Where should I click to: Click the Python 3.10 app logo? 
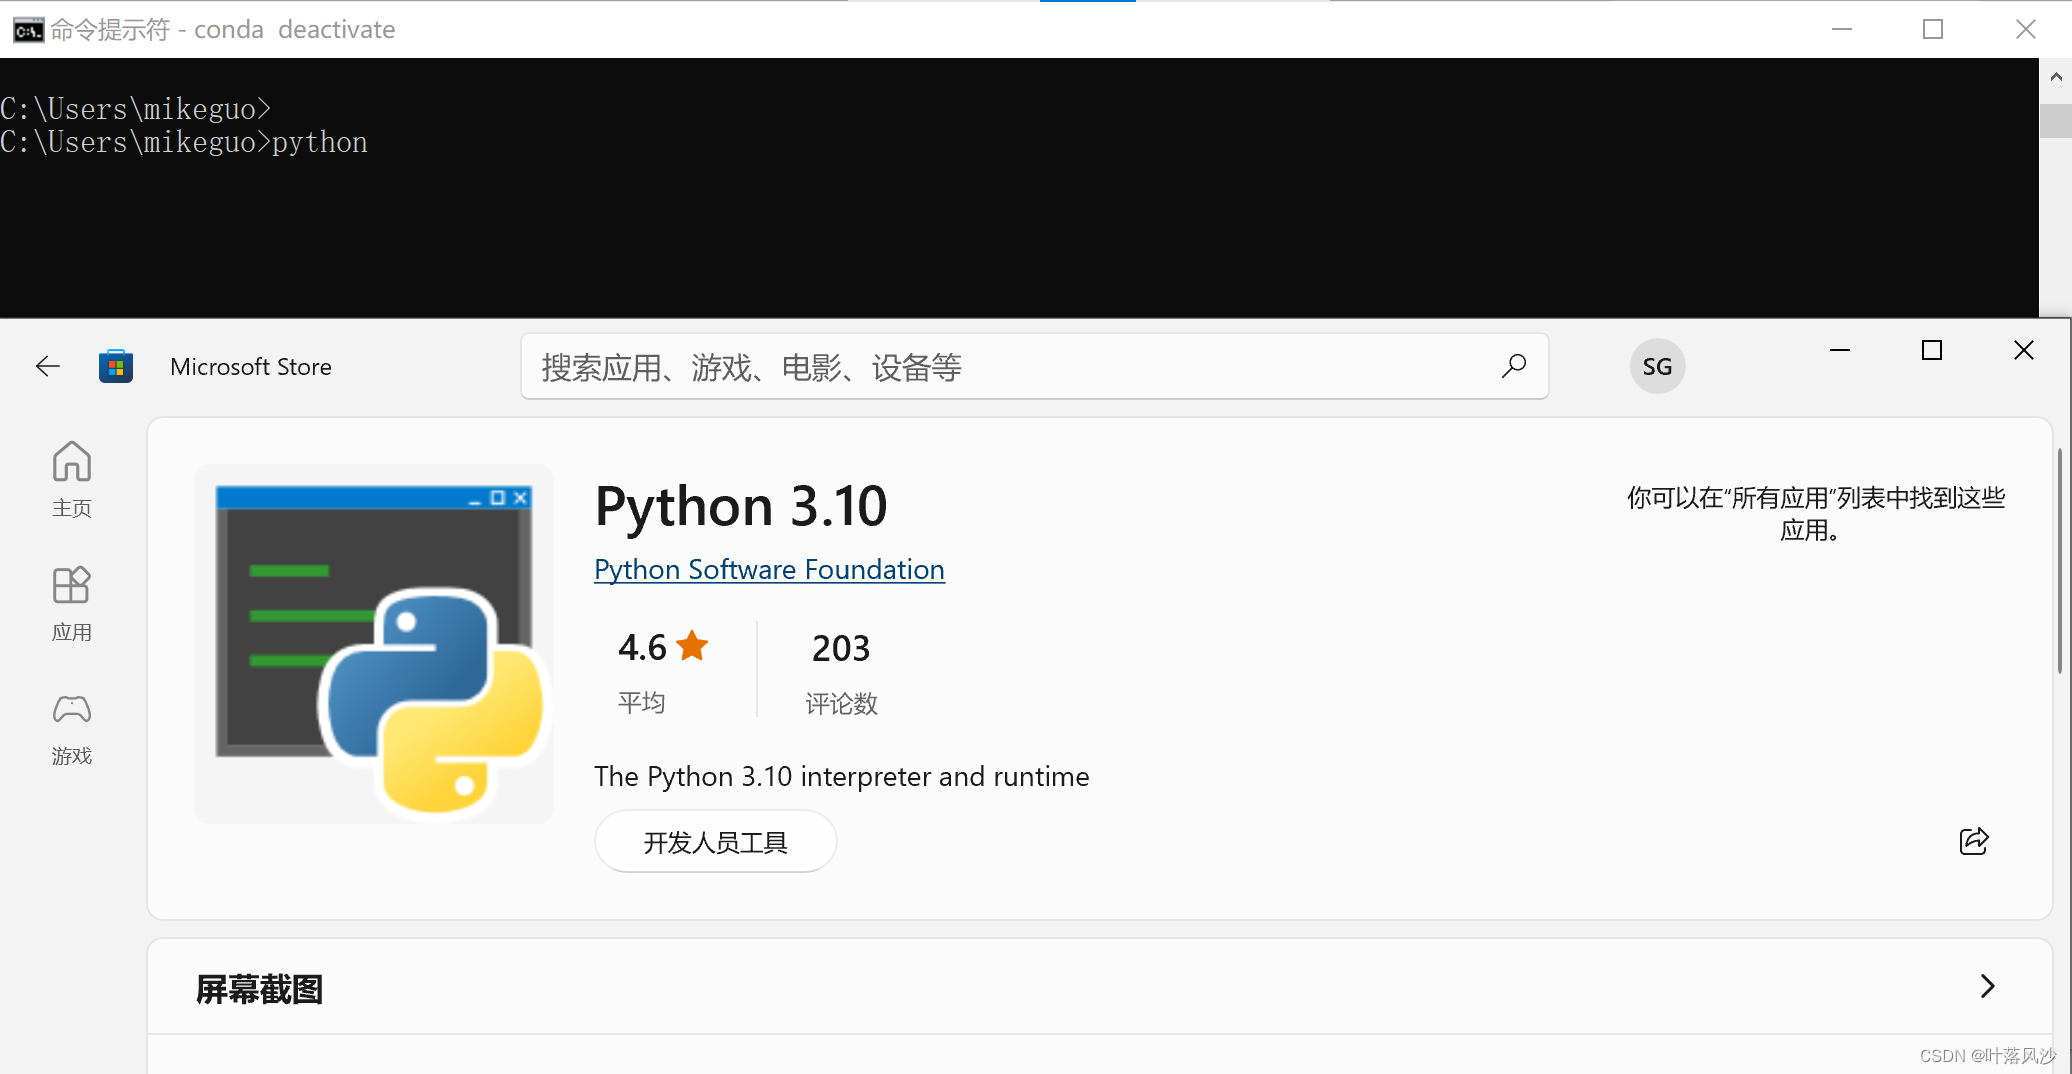click(x=374, y=644)
